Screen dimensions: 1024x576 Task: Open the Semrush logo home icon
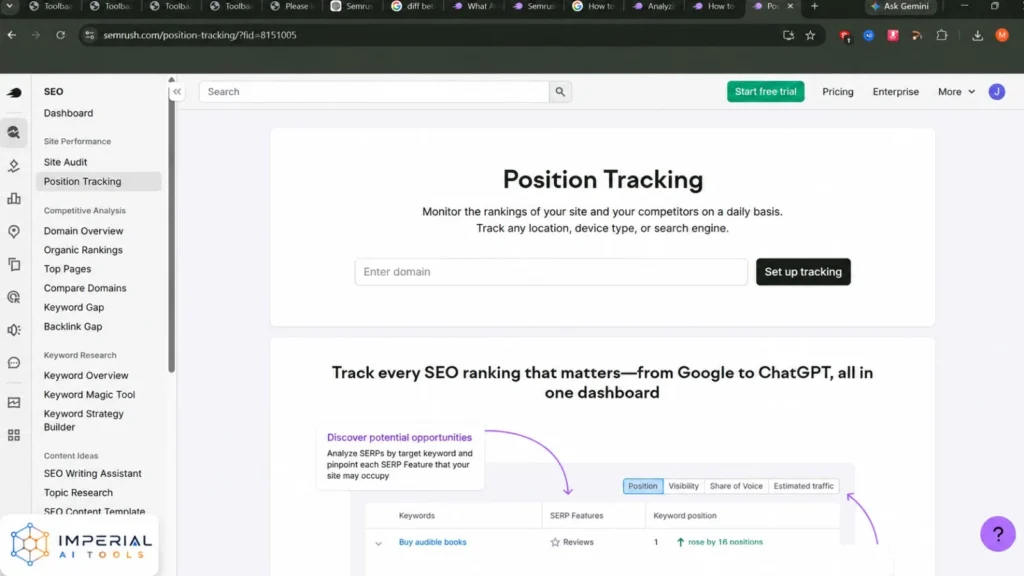14,93
